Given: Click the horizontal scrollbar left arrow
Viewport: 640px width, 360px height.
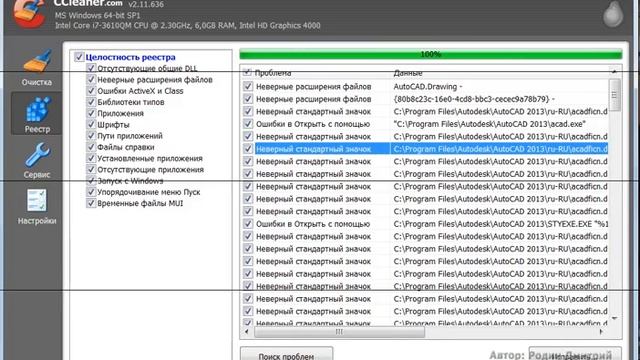Looking at the screenshot, I should (247, 332).
